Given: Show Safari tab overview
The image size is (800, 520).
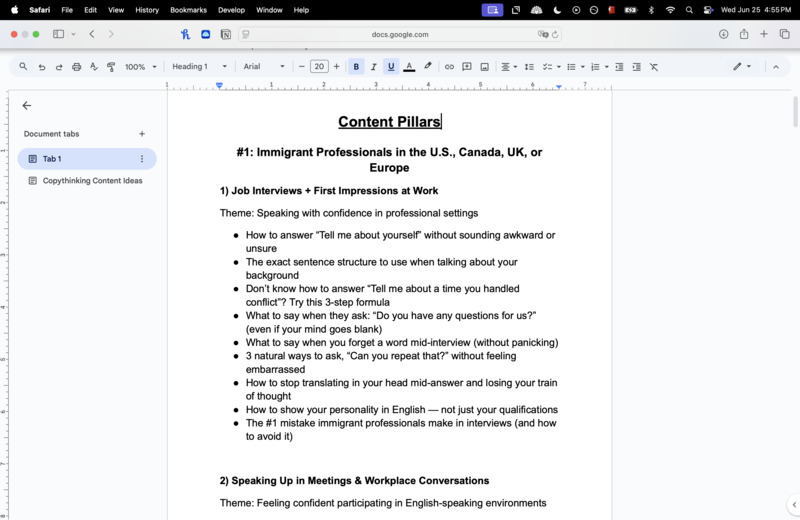Looking at the screenshot, I should 784,34.
